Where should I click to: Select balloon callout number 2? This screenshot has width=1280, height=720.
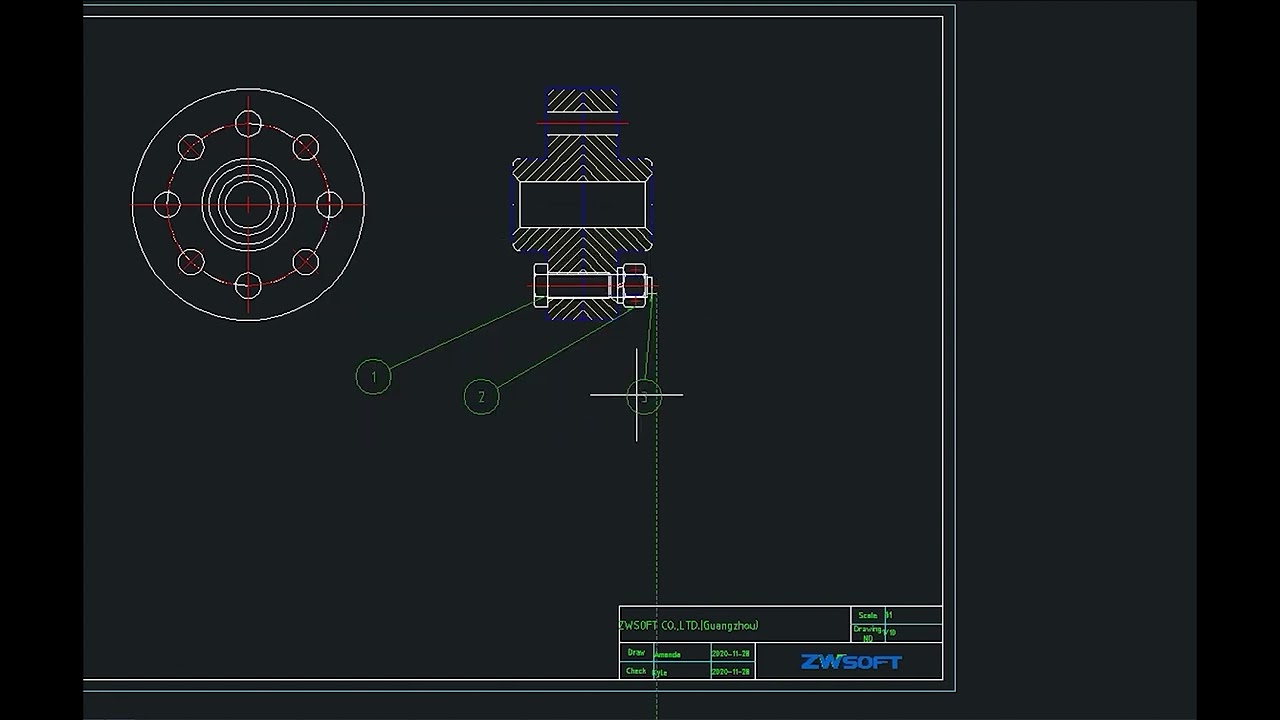click(481, 397)
